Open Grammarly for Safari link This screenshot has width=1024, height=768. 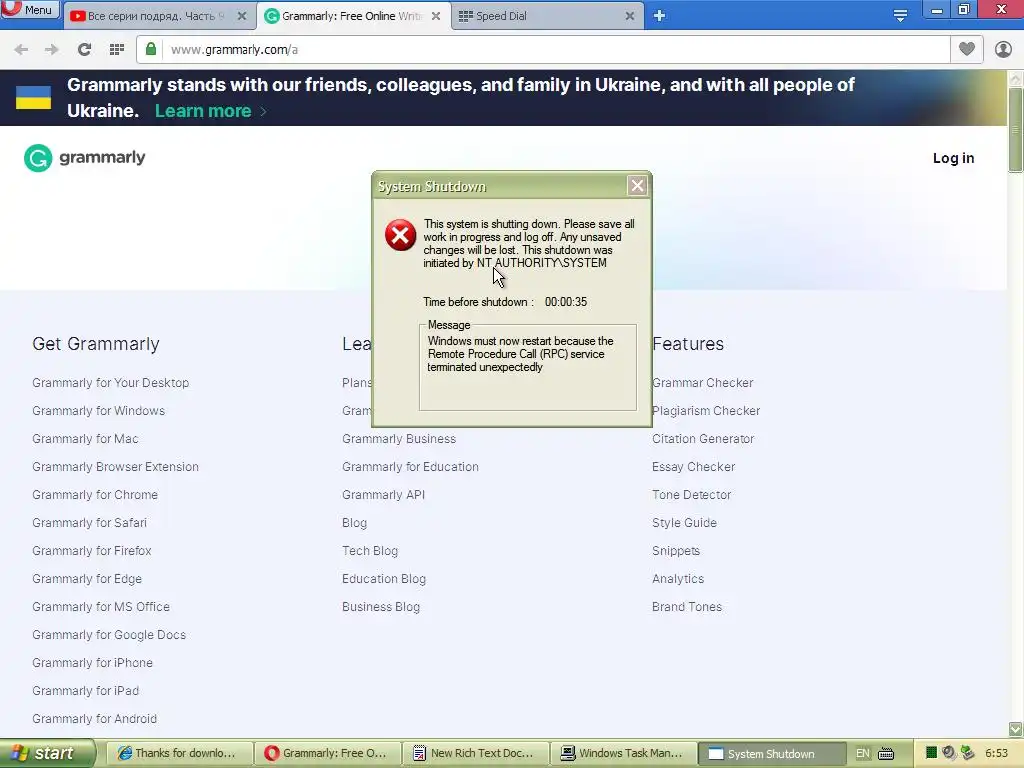tap(89, 523)
